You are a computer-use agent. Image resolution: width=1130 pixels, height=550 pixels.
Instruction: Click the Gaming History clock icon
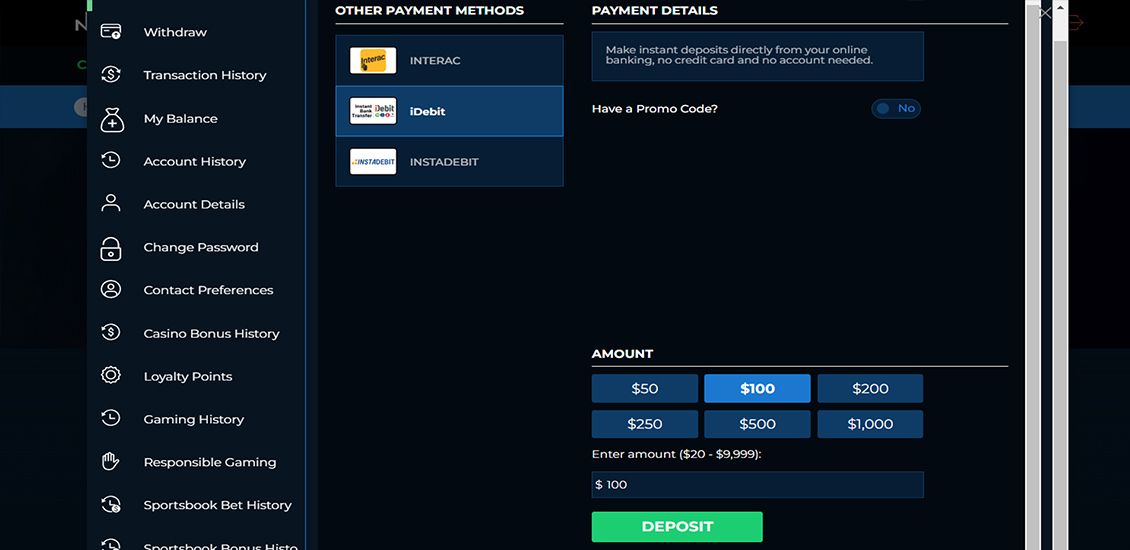pos(110,418)
